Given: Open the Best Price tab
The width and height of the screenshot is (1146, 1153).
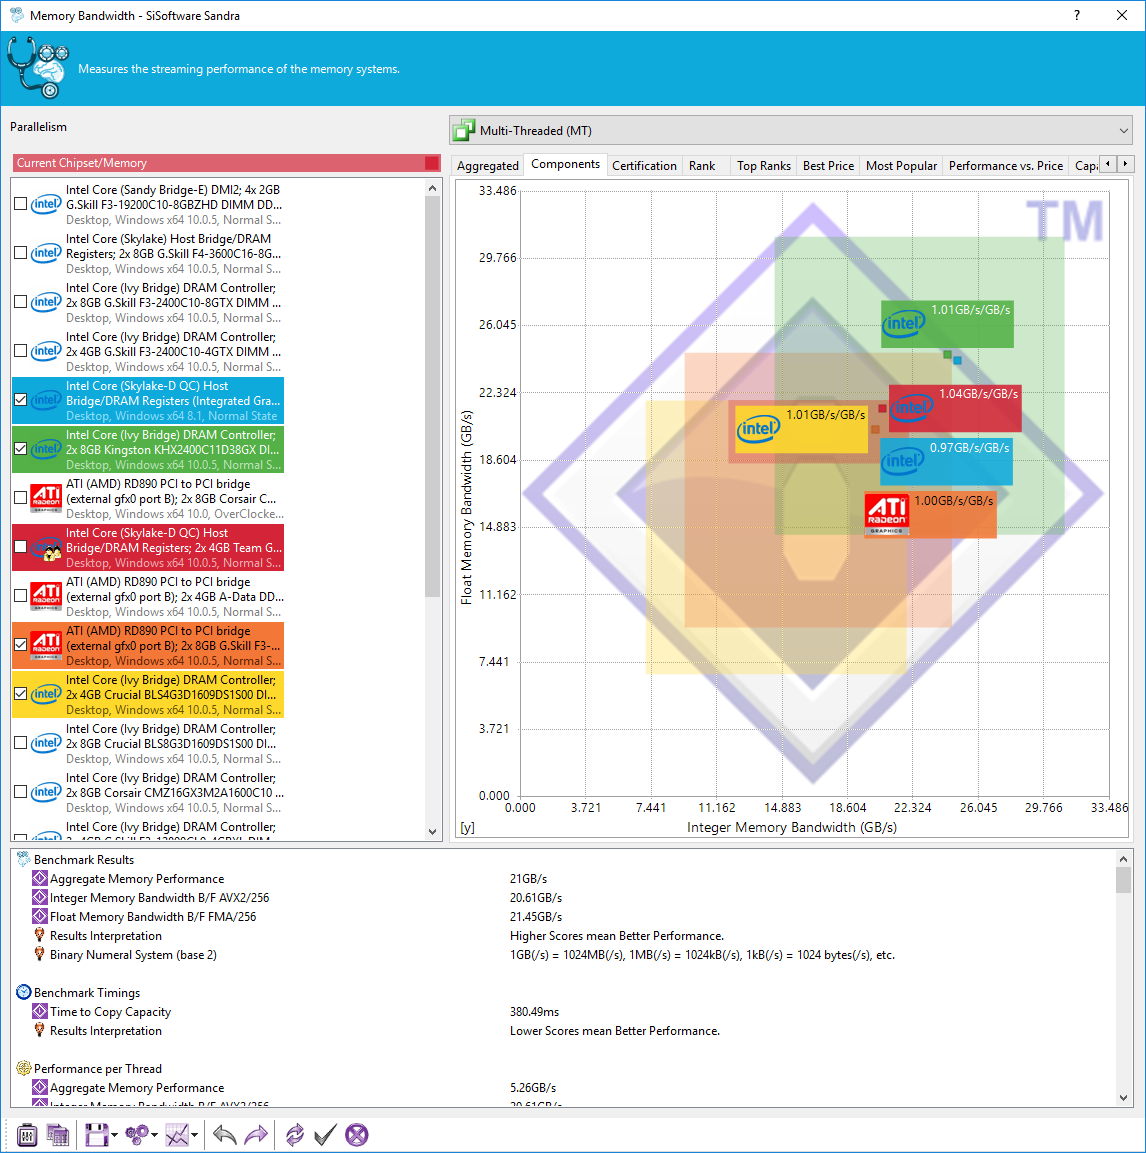Looking at the screenshot, I should click(x=828, y=165).
